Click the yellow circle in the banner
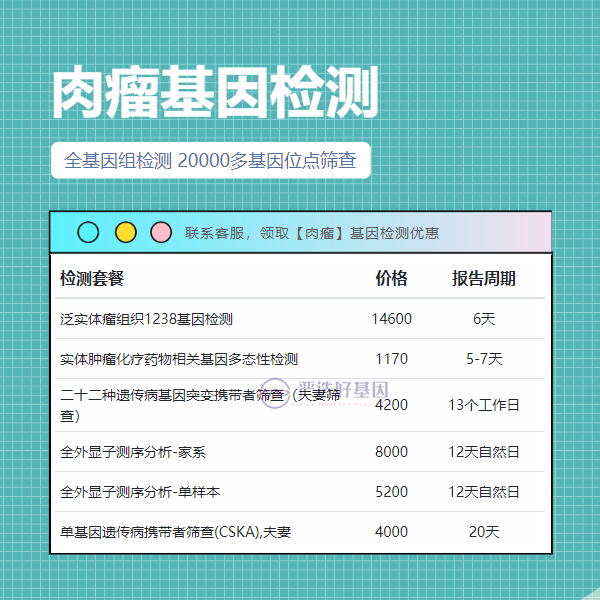Screen dimensions: 600x600 pos(126,232)
